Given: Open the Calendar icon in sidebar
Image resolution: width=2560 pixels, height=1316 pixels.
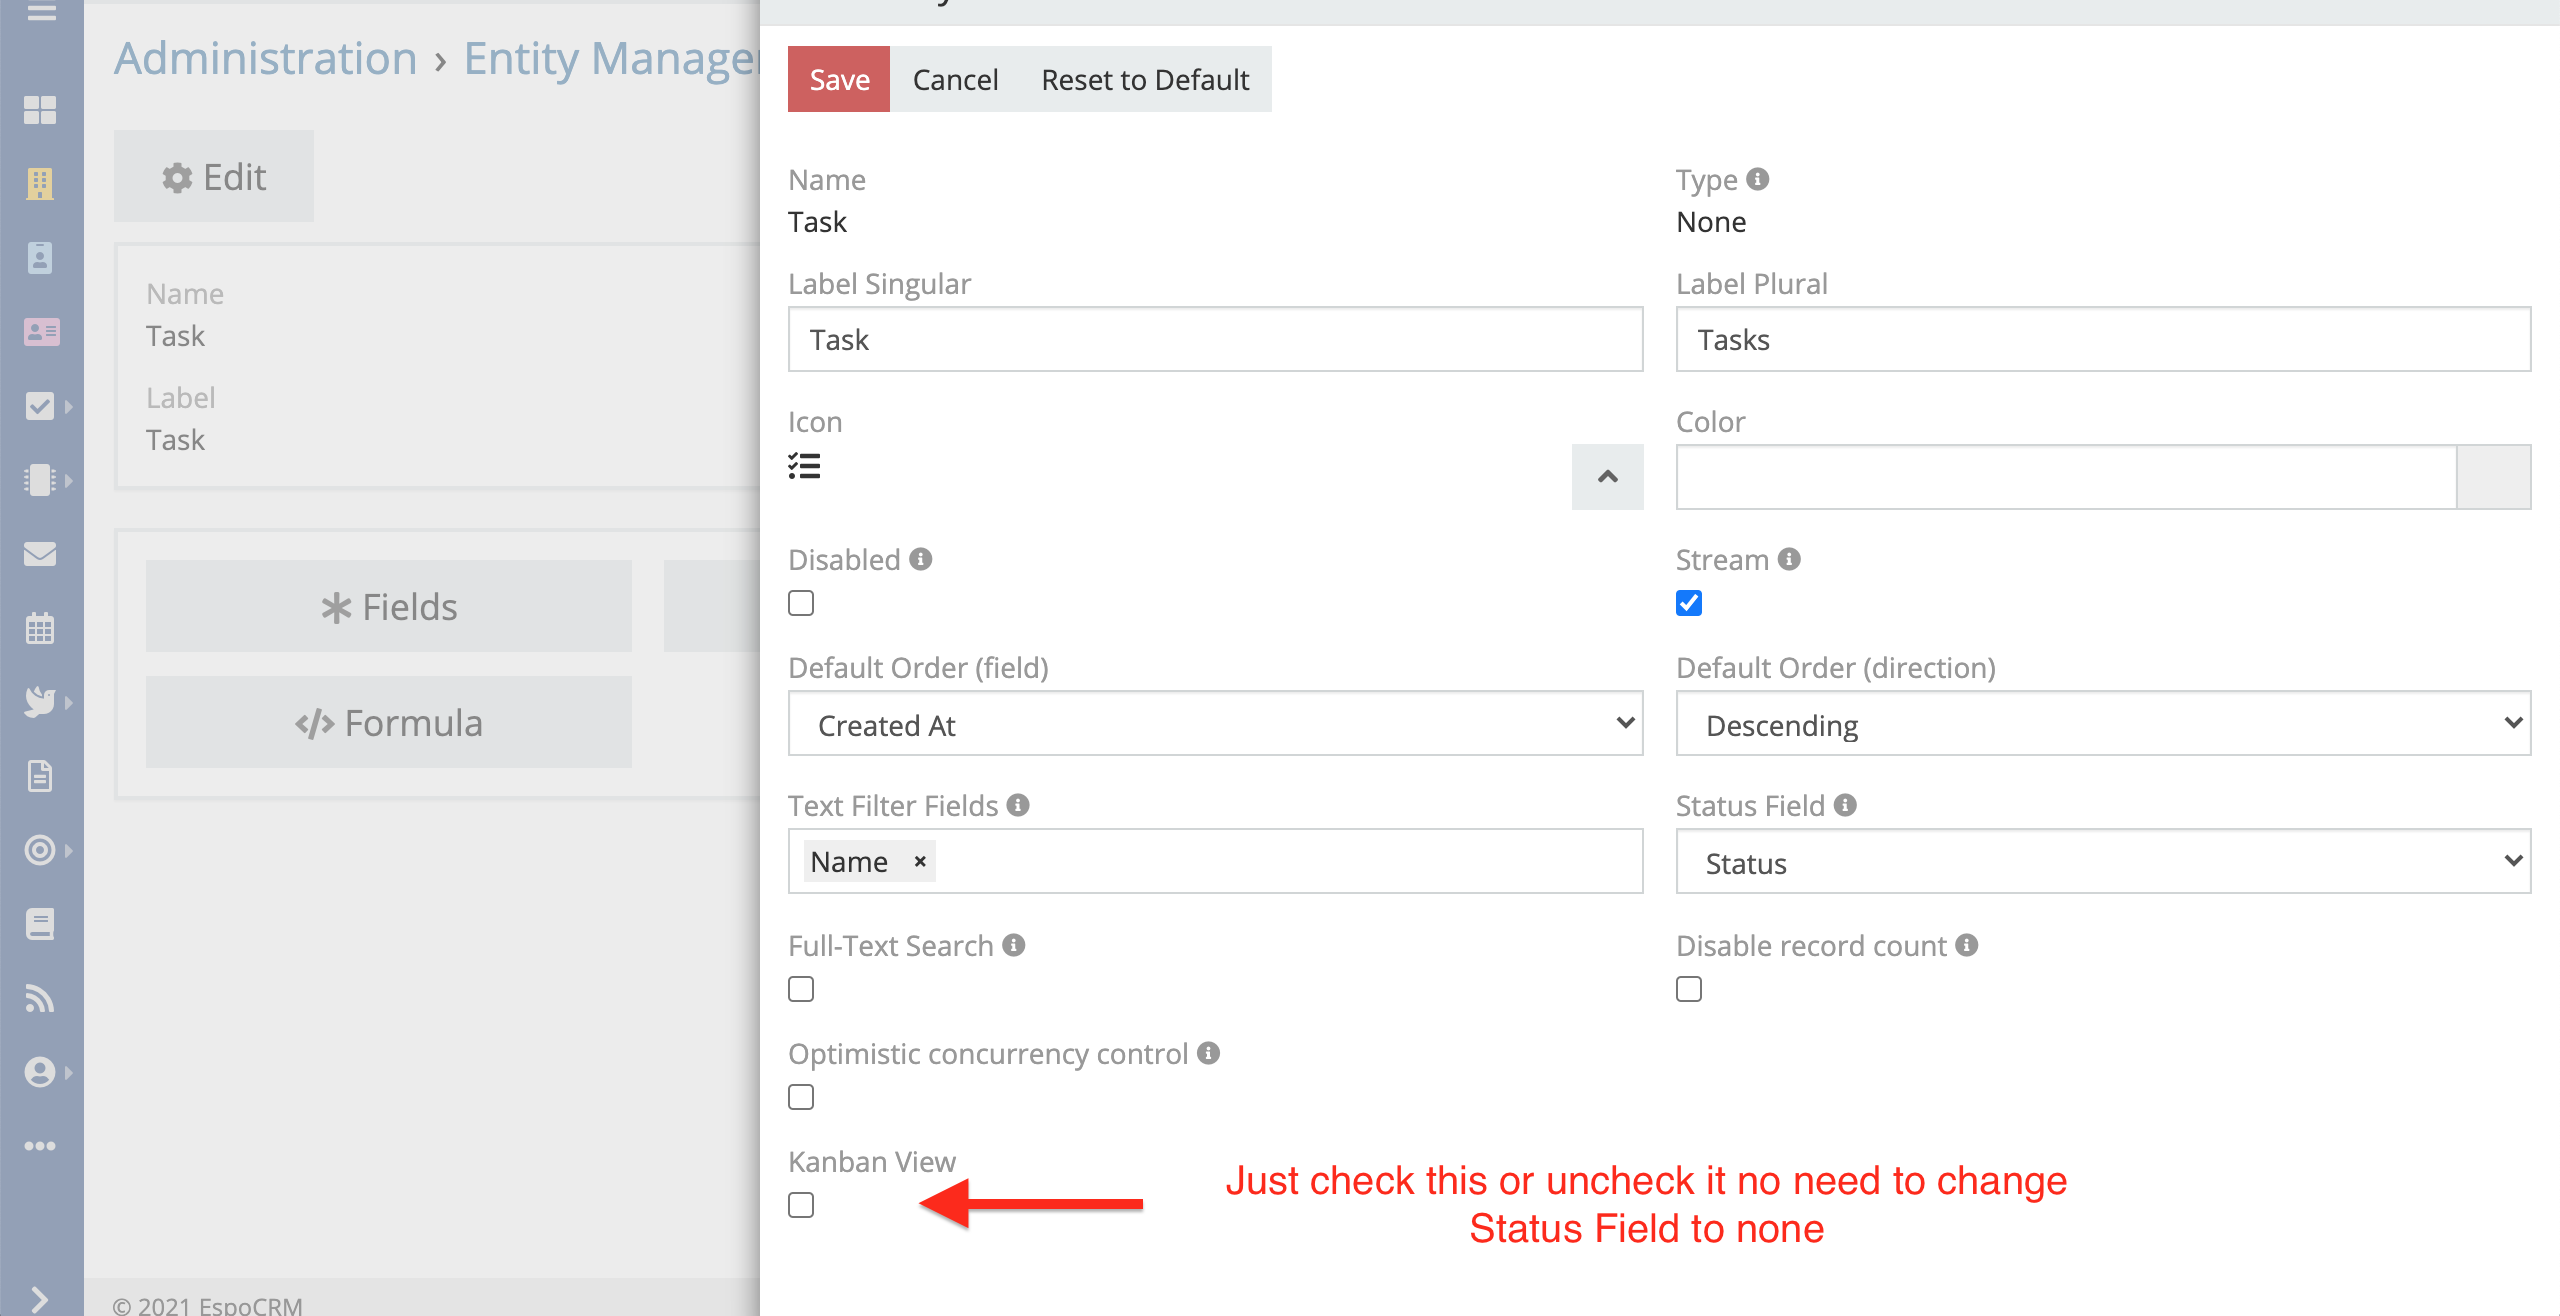Looking at the screenshot, I should [x=40, y=628].
